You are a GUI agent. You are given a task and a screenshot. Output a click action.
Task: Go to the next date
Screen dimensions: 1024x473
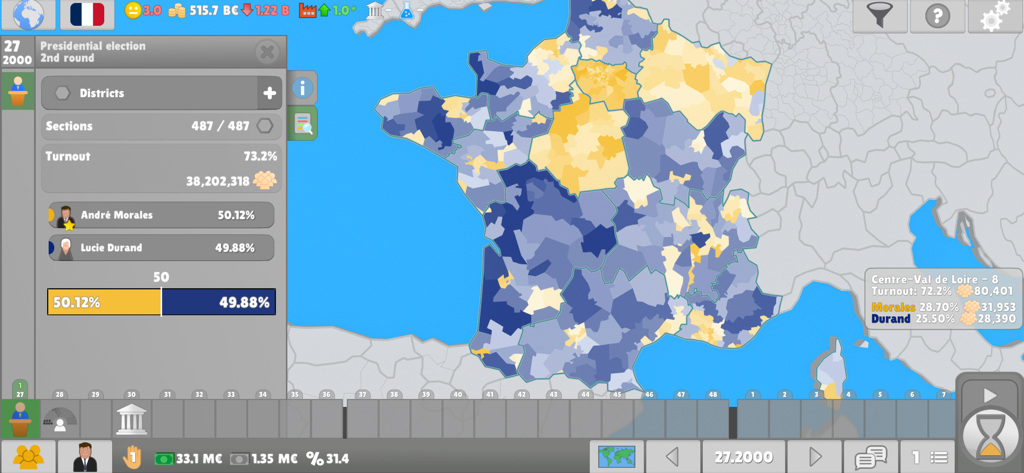pyautogui.click(x=814, y=457)
